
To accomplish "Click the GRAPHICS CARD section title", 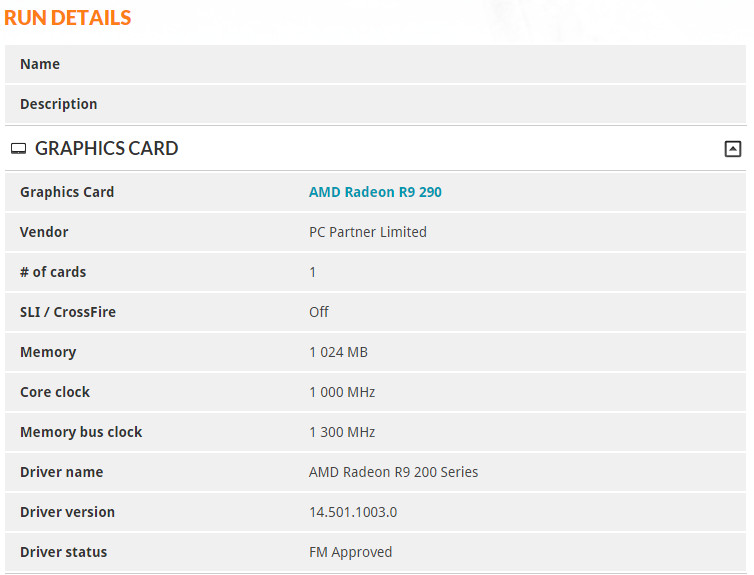I will (x=106, y=148).
